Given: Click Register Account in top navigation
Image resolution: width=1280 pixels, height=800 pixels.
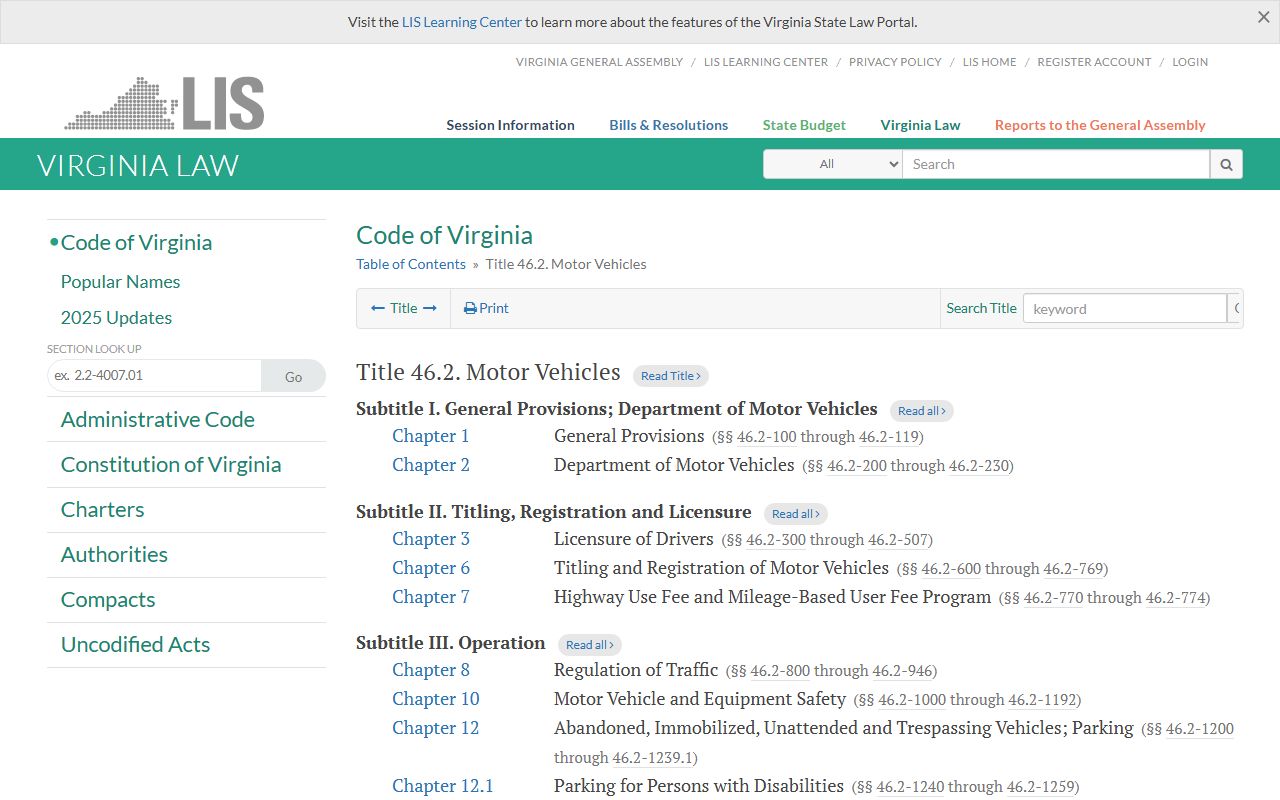Looking at the screenshot, I should coord(1094,62).
